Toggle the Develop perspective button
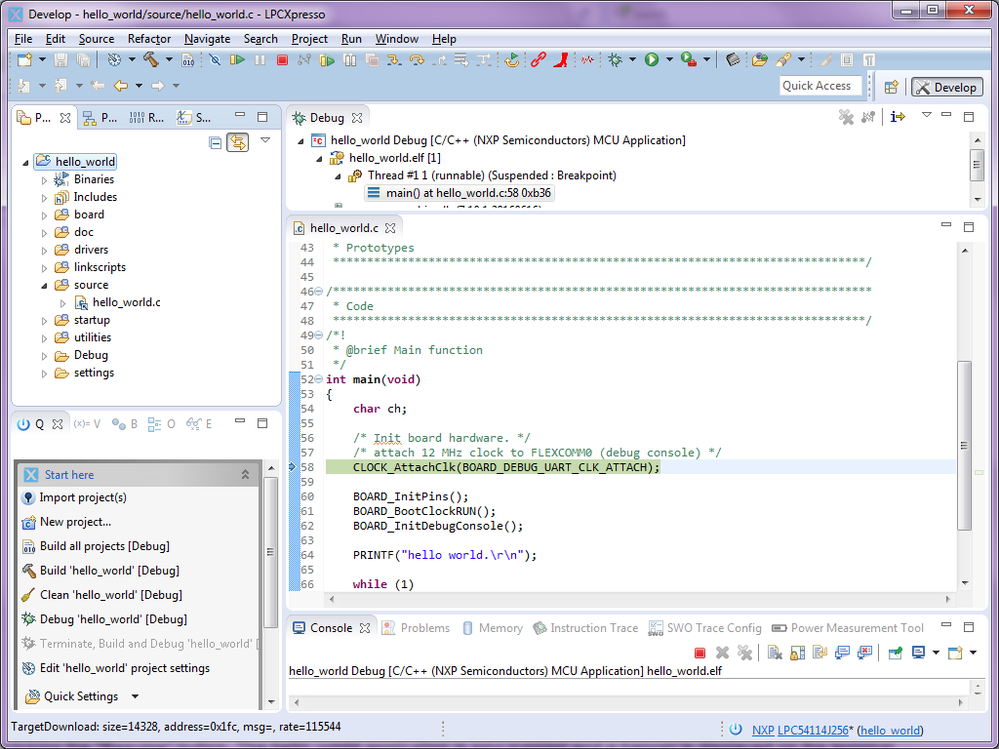The height and width of the screenshot is (749, 999). (x=947, y=87)
